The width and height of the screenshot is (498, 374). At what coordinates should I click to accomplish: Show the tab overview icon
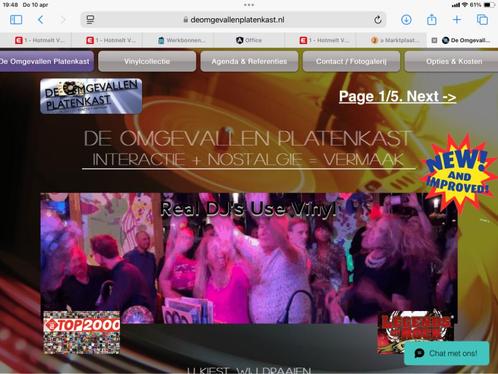482,20
